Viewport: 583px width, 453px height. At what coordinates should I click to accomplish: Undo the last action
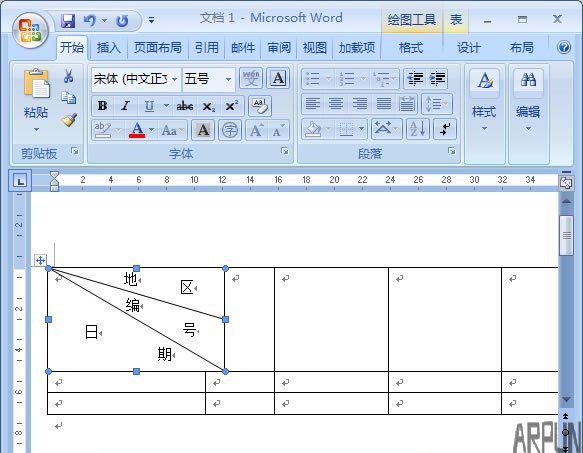point(90,20)
